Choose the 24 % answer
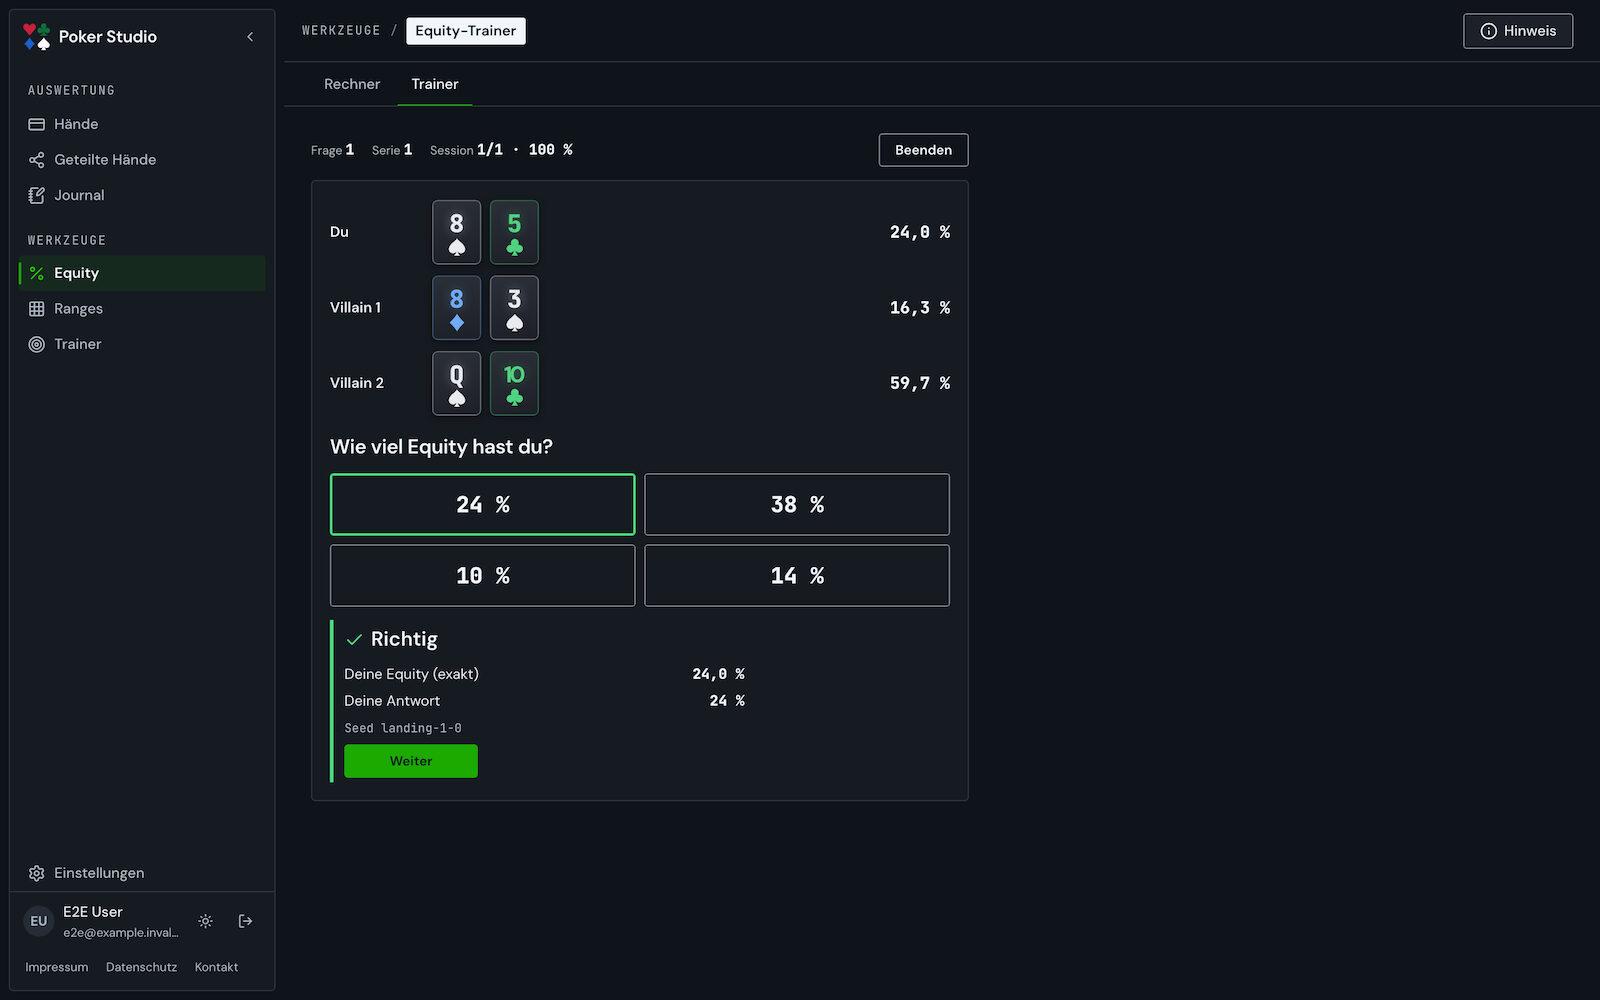1600x1000 pixels. point(483,505)
